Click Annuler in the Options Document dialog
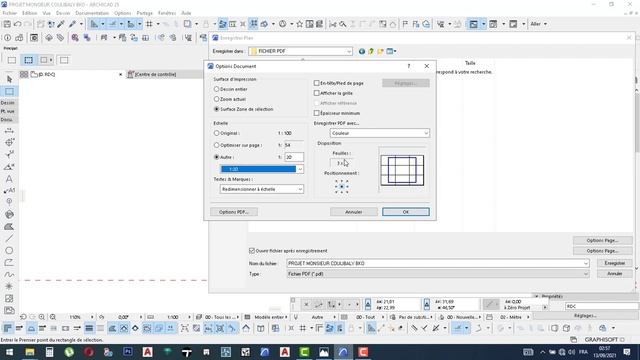The image size is (640, 360). 353,212
